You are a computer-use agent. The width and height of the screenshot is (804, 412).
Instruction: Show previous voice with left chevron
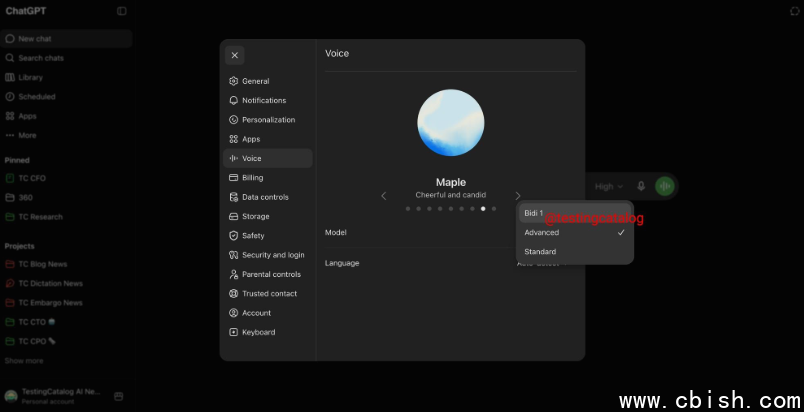384,196
